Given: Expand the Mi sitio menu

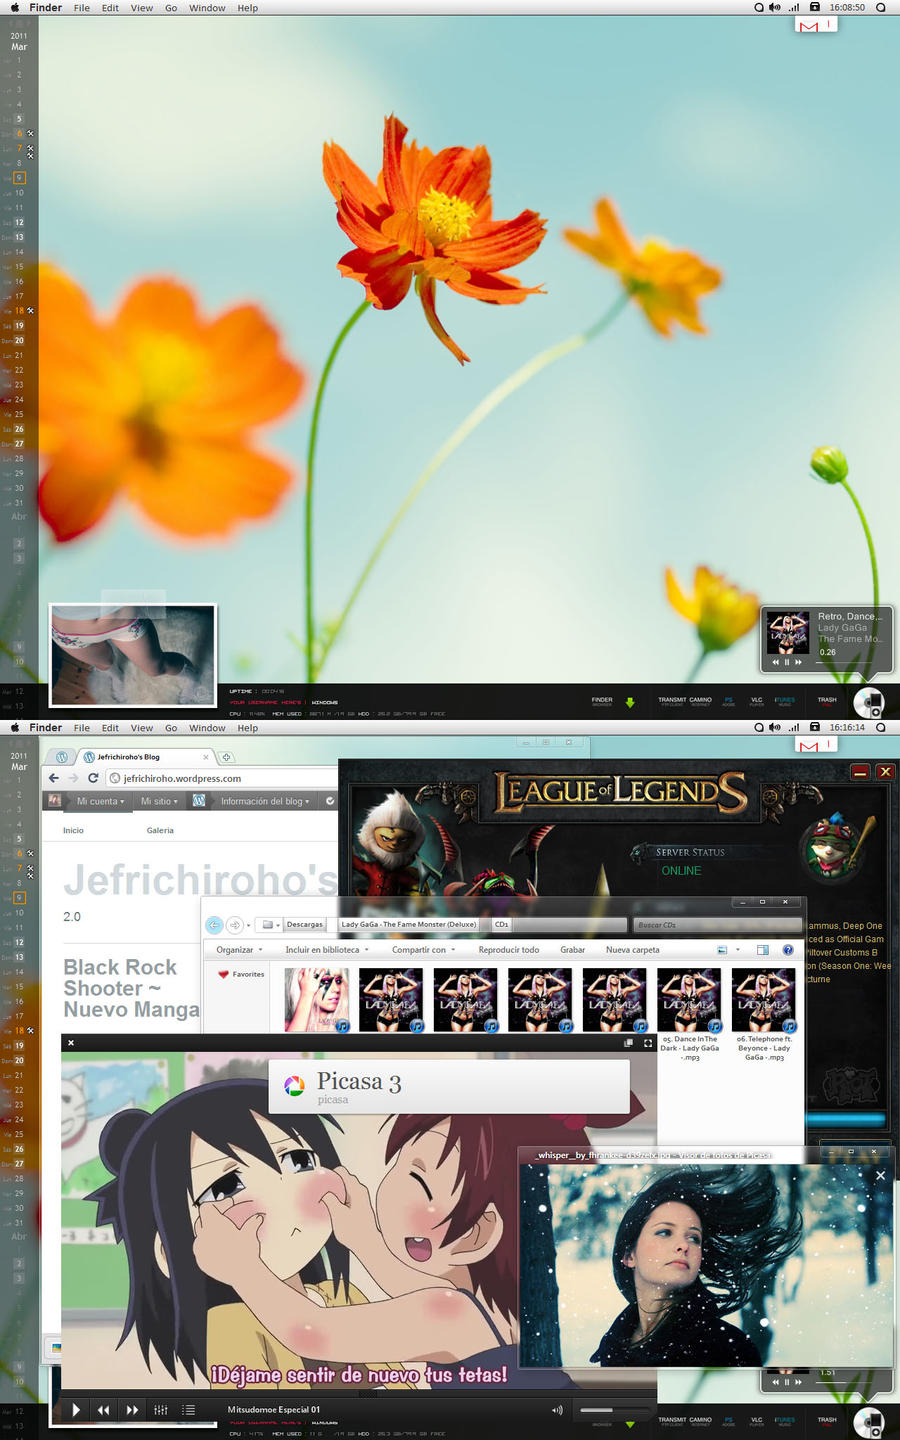Looking at the screenshot, I should [159, 801].
